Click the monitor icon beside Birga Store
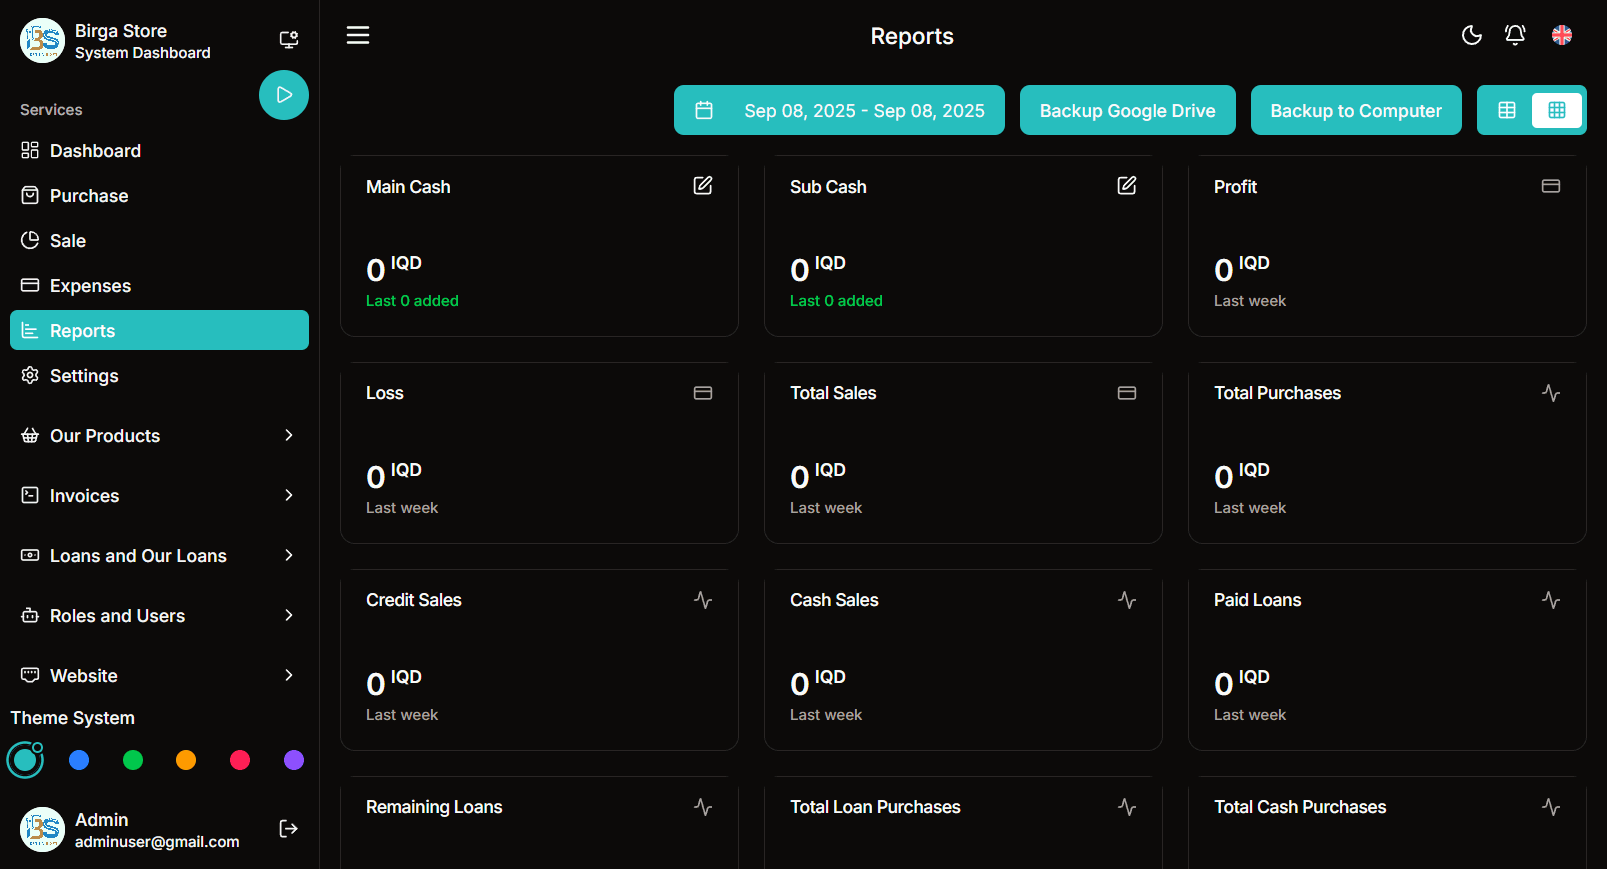The image size is (1607, 869). coord(288,40)
